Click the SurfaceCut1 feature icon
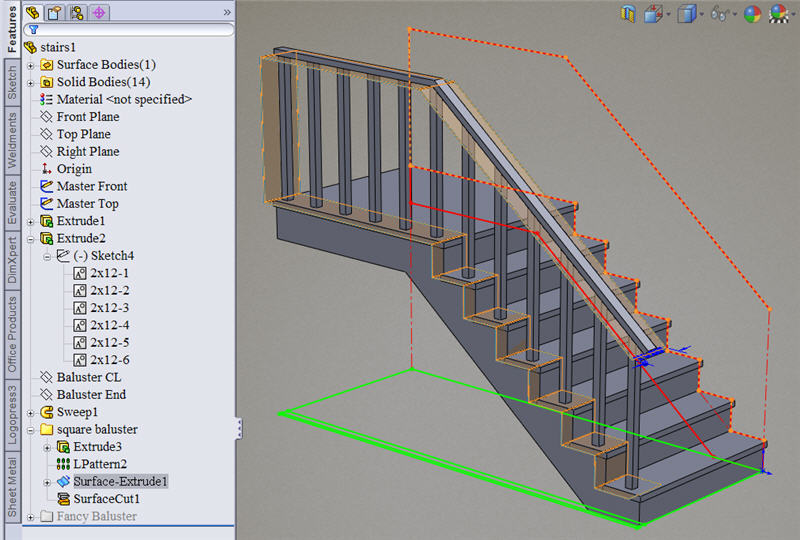The image size is (800, 540). (63, 499)
